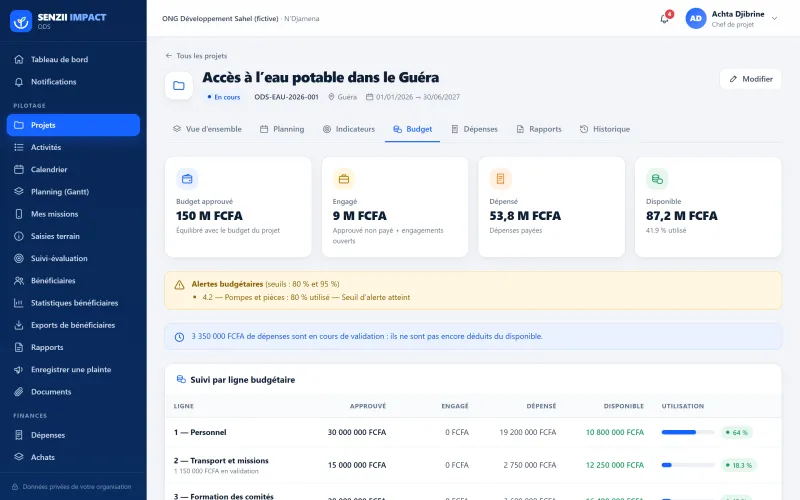Image resolution: width=800 pixels, height=500 pixels.
Task: Click the coins icon beside Suivi par ligne budgétaire
Action: tap(181, 379)
